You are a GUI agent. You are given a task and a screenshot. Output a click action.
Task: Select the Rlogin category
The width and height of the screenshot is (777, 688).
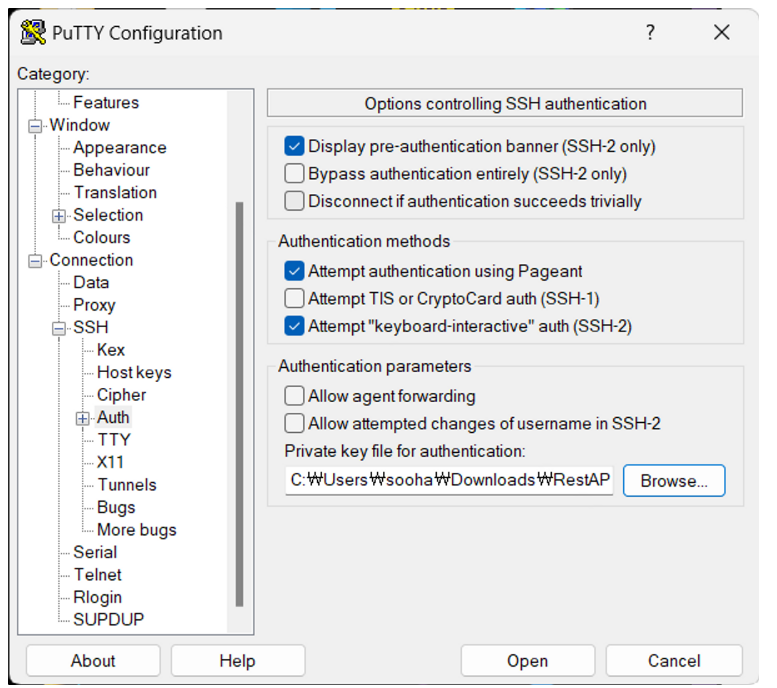click(x=98, y=597)
